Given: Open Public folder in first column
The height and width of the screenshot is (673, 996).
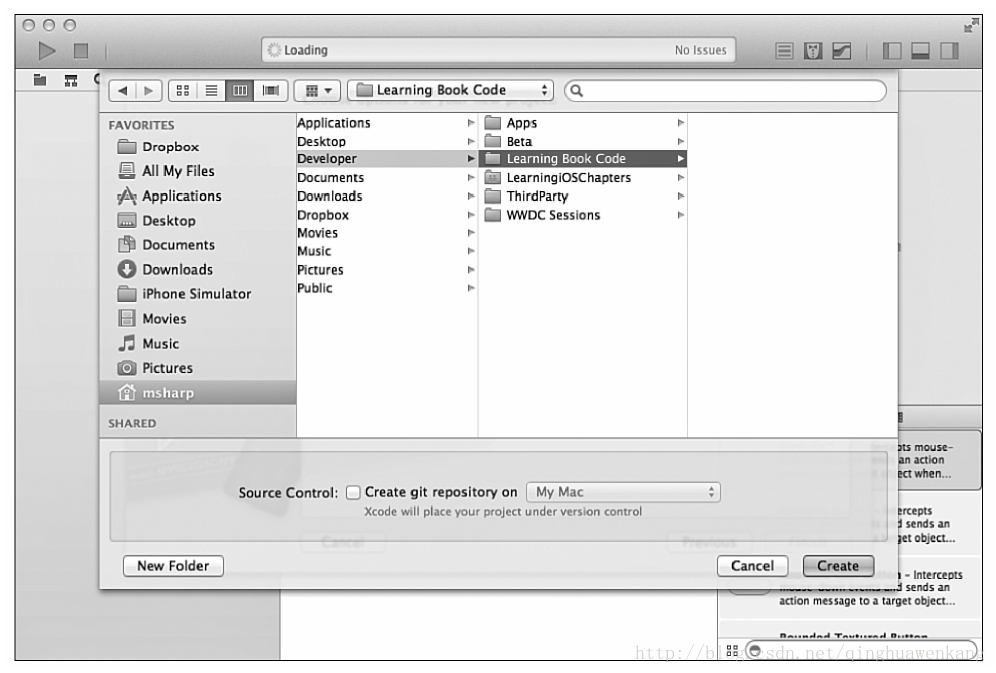Looking at the screenshot, I should pos(386,288).
